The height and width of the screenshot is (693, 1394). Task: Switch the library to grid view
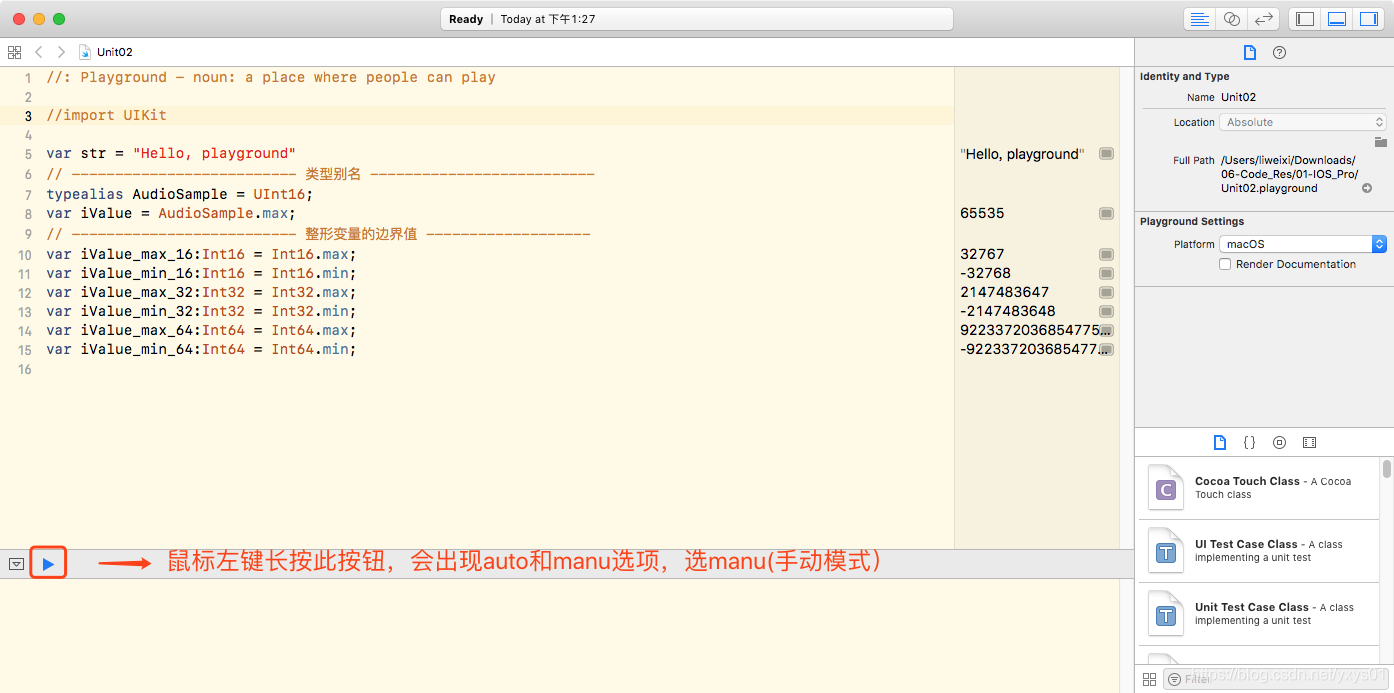point(1149,679)
